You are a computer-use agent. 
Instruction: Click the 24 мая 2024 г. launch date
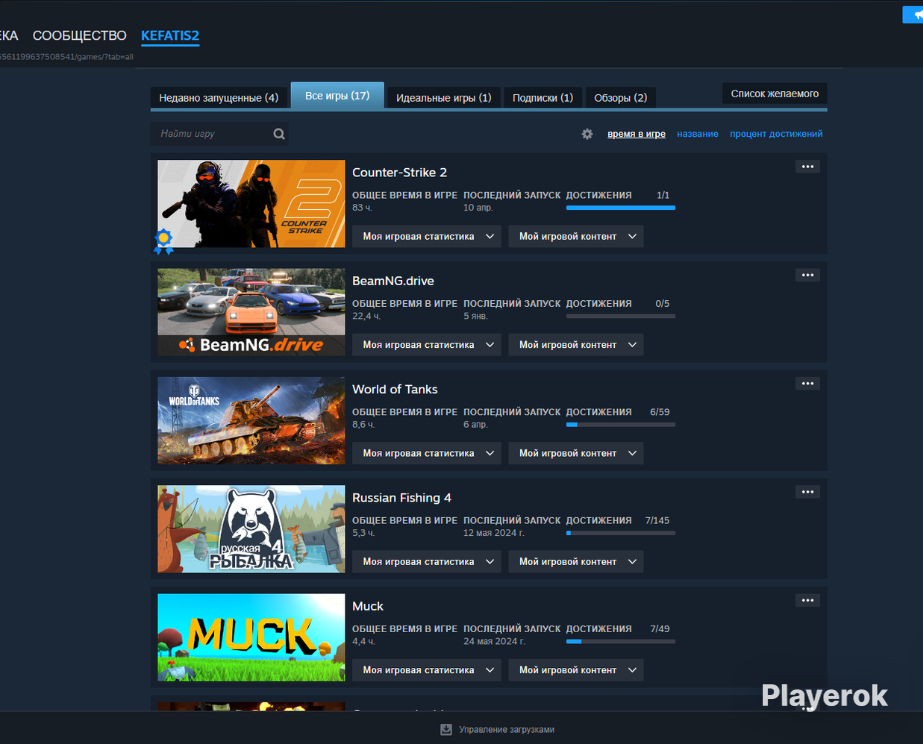tap(493, 641)
